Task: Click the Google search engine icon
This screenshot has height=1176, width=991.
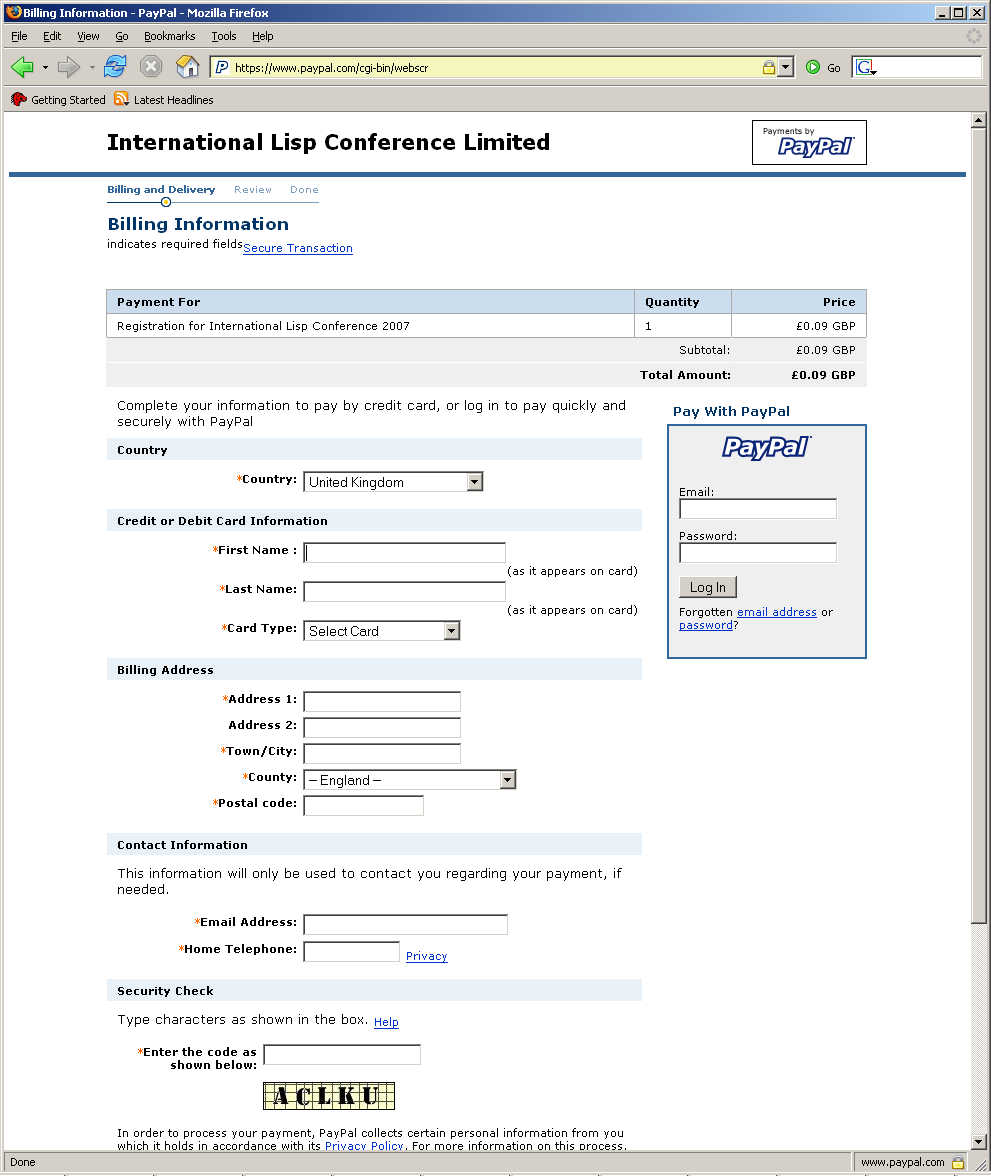Action: (x=865, y=68)
